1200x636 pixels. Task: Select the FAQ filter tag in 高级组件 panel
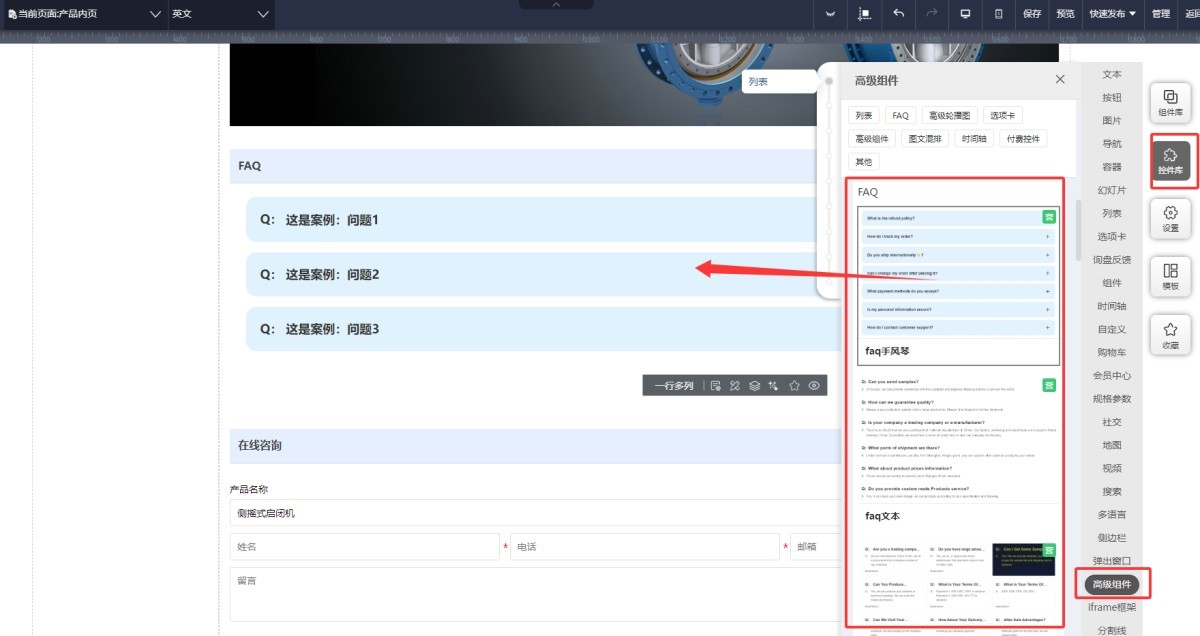coord(900,116)
